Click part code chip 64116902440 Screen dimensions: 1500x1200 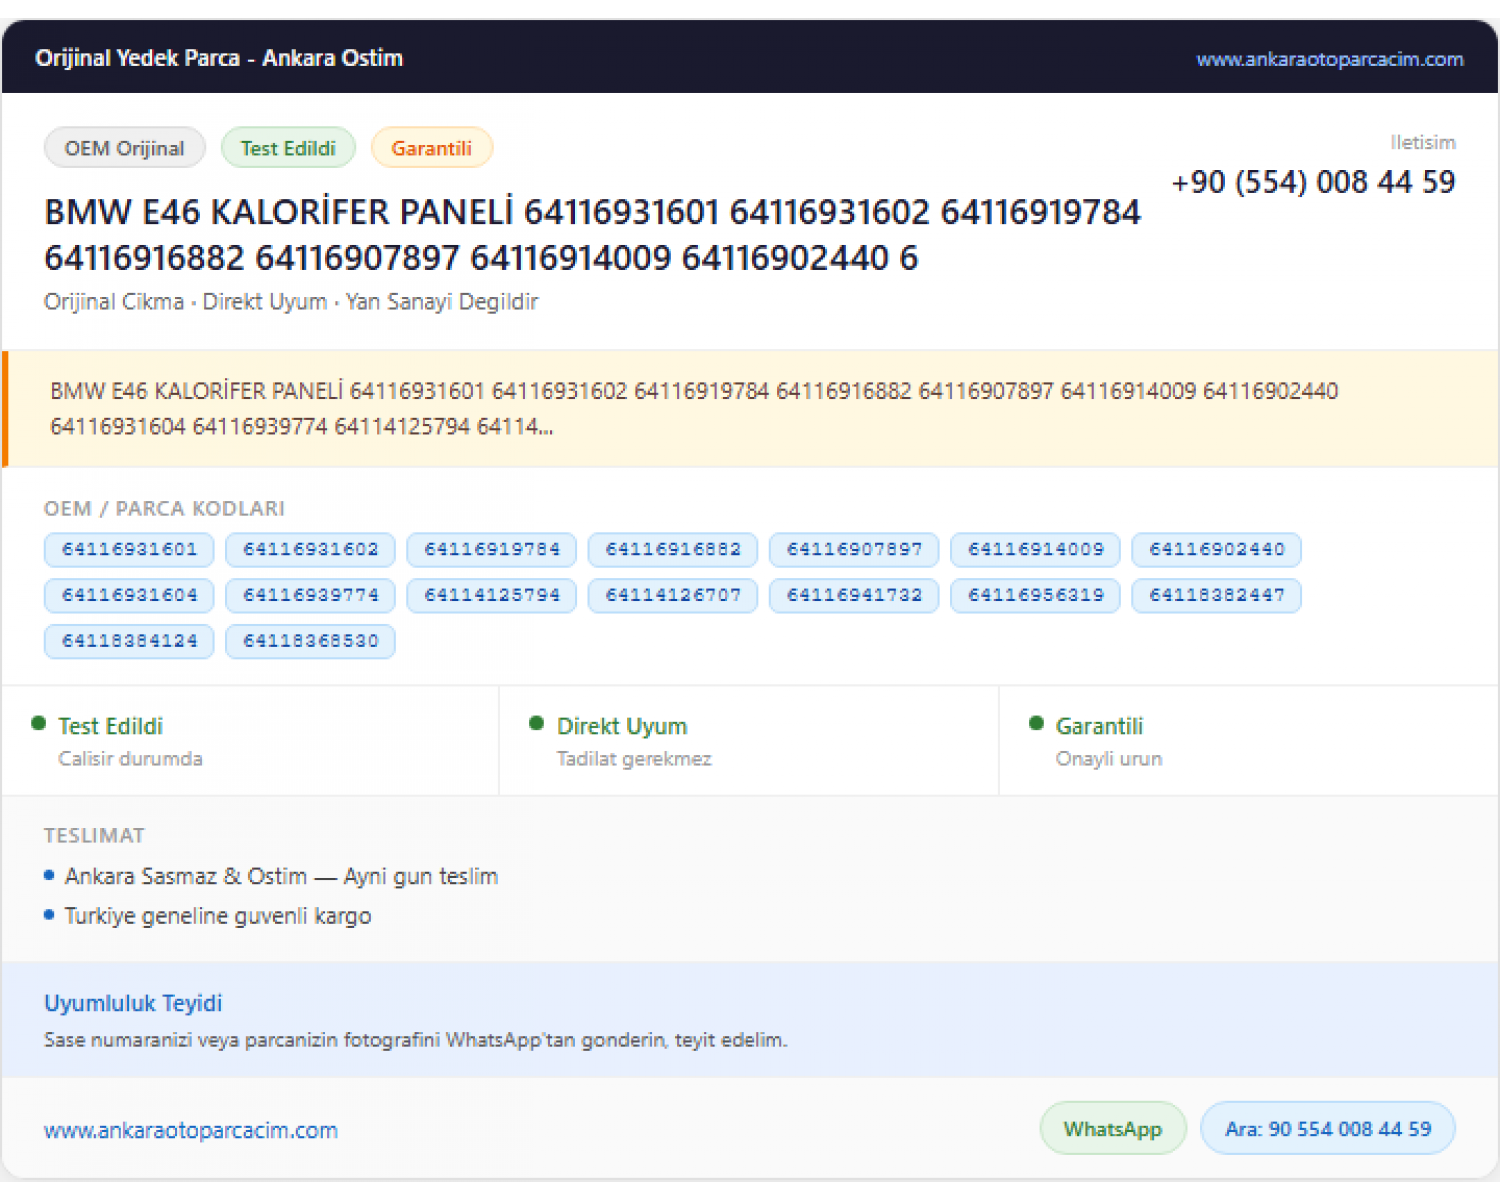pos(1216,549)
